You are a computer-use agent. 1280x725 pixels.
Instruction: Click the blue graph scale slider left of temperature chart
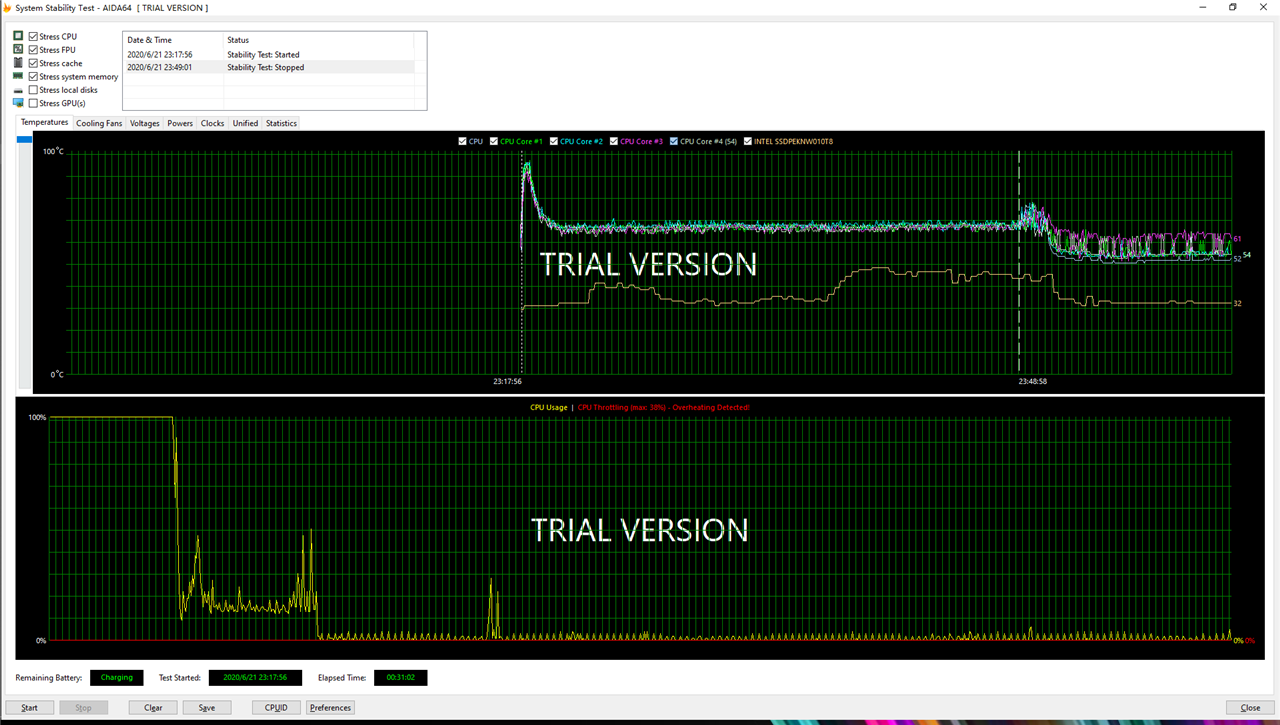point(25,140)
